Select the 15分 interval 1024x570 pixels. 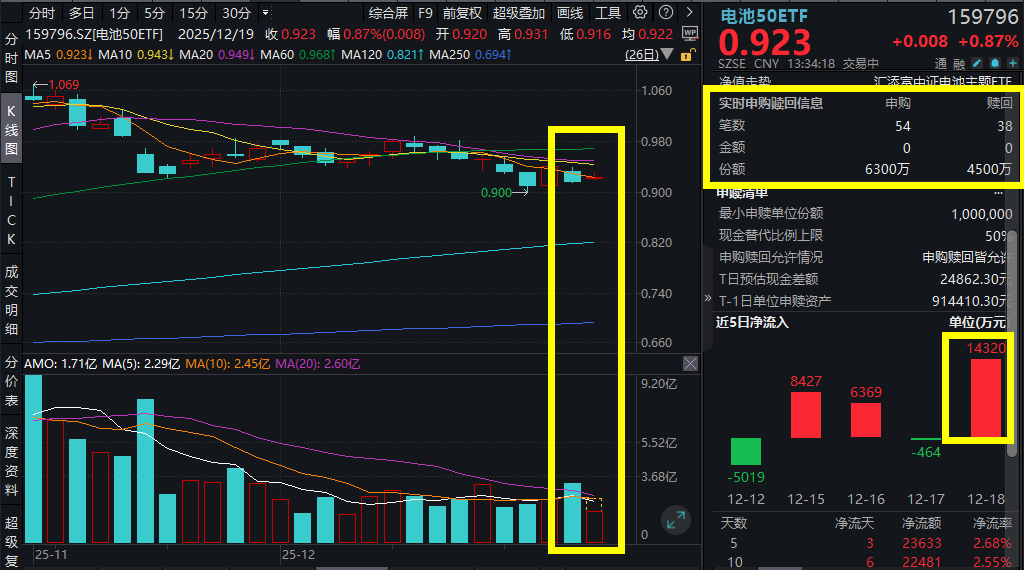coord(193,13)
